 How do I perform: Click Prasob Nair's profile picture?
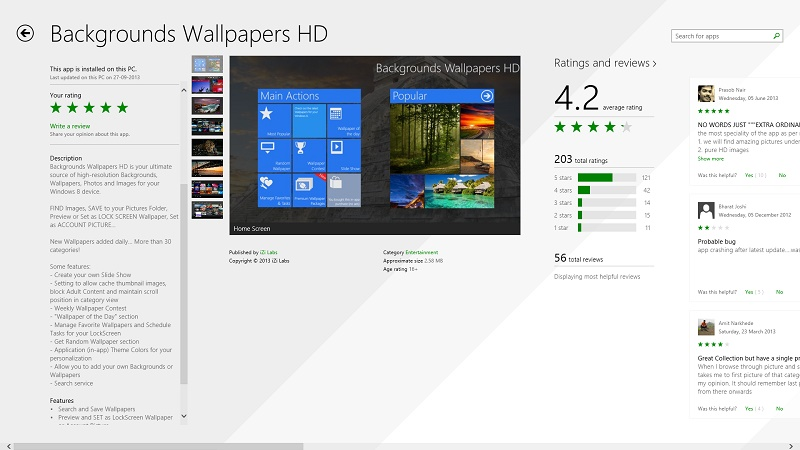tap(706, 93)
